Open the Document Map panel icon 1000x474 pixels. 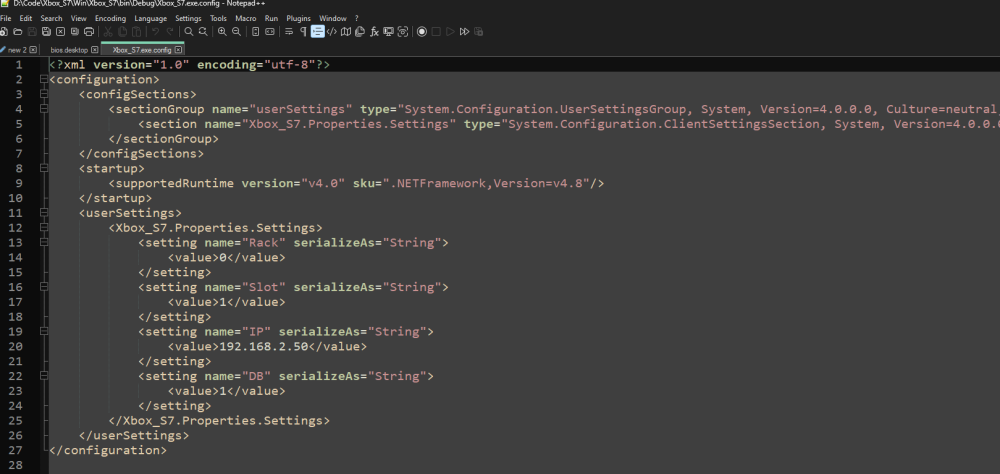(x=345, y=32)
